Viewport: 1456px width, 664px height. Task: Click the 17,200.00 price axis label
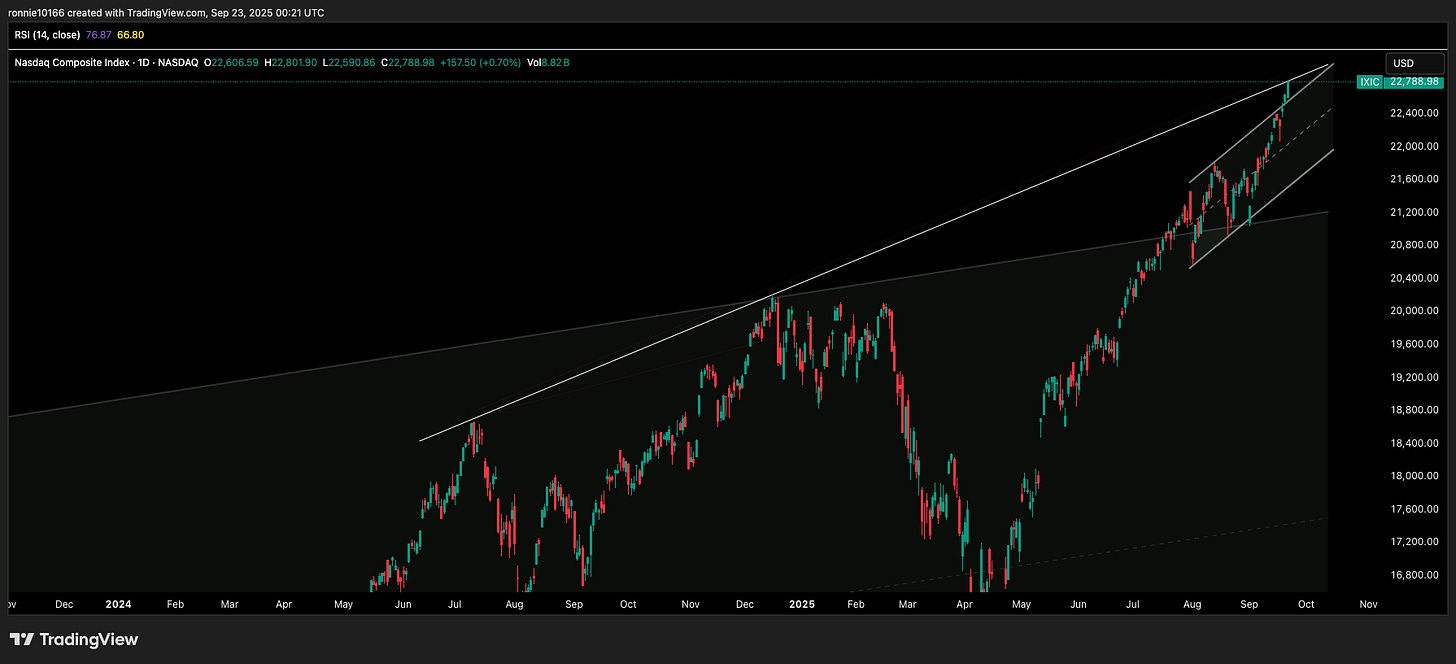coord(1414,542)
